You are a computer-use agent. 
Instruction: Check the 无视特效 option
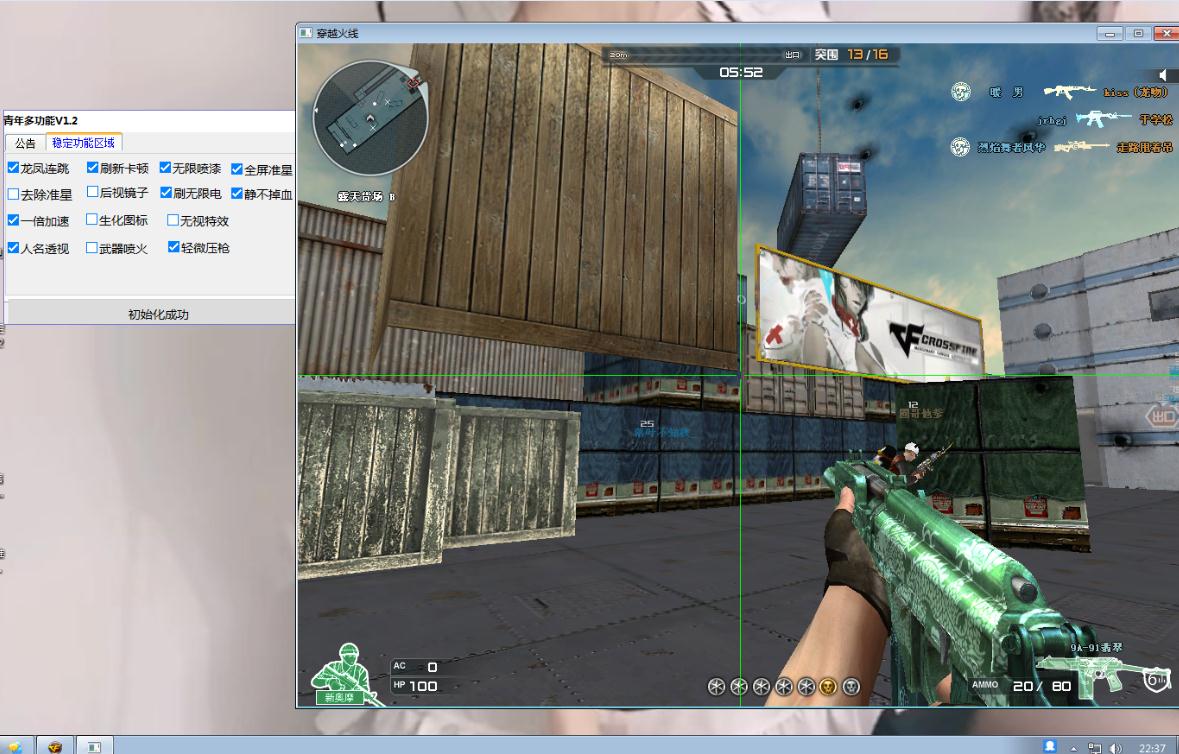(x=173, y=220)
